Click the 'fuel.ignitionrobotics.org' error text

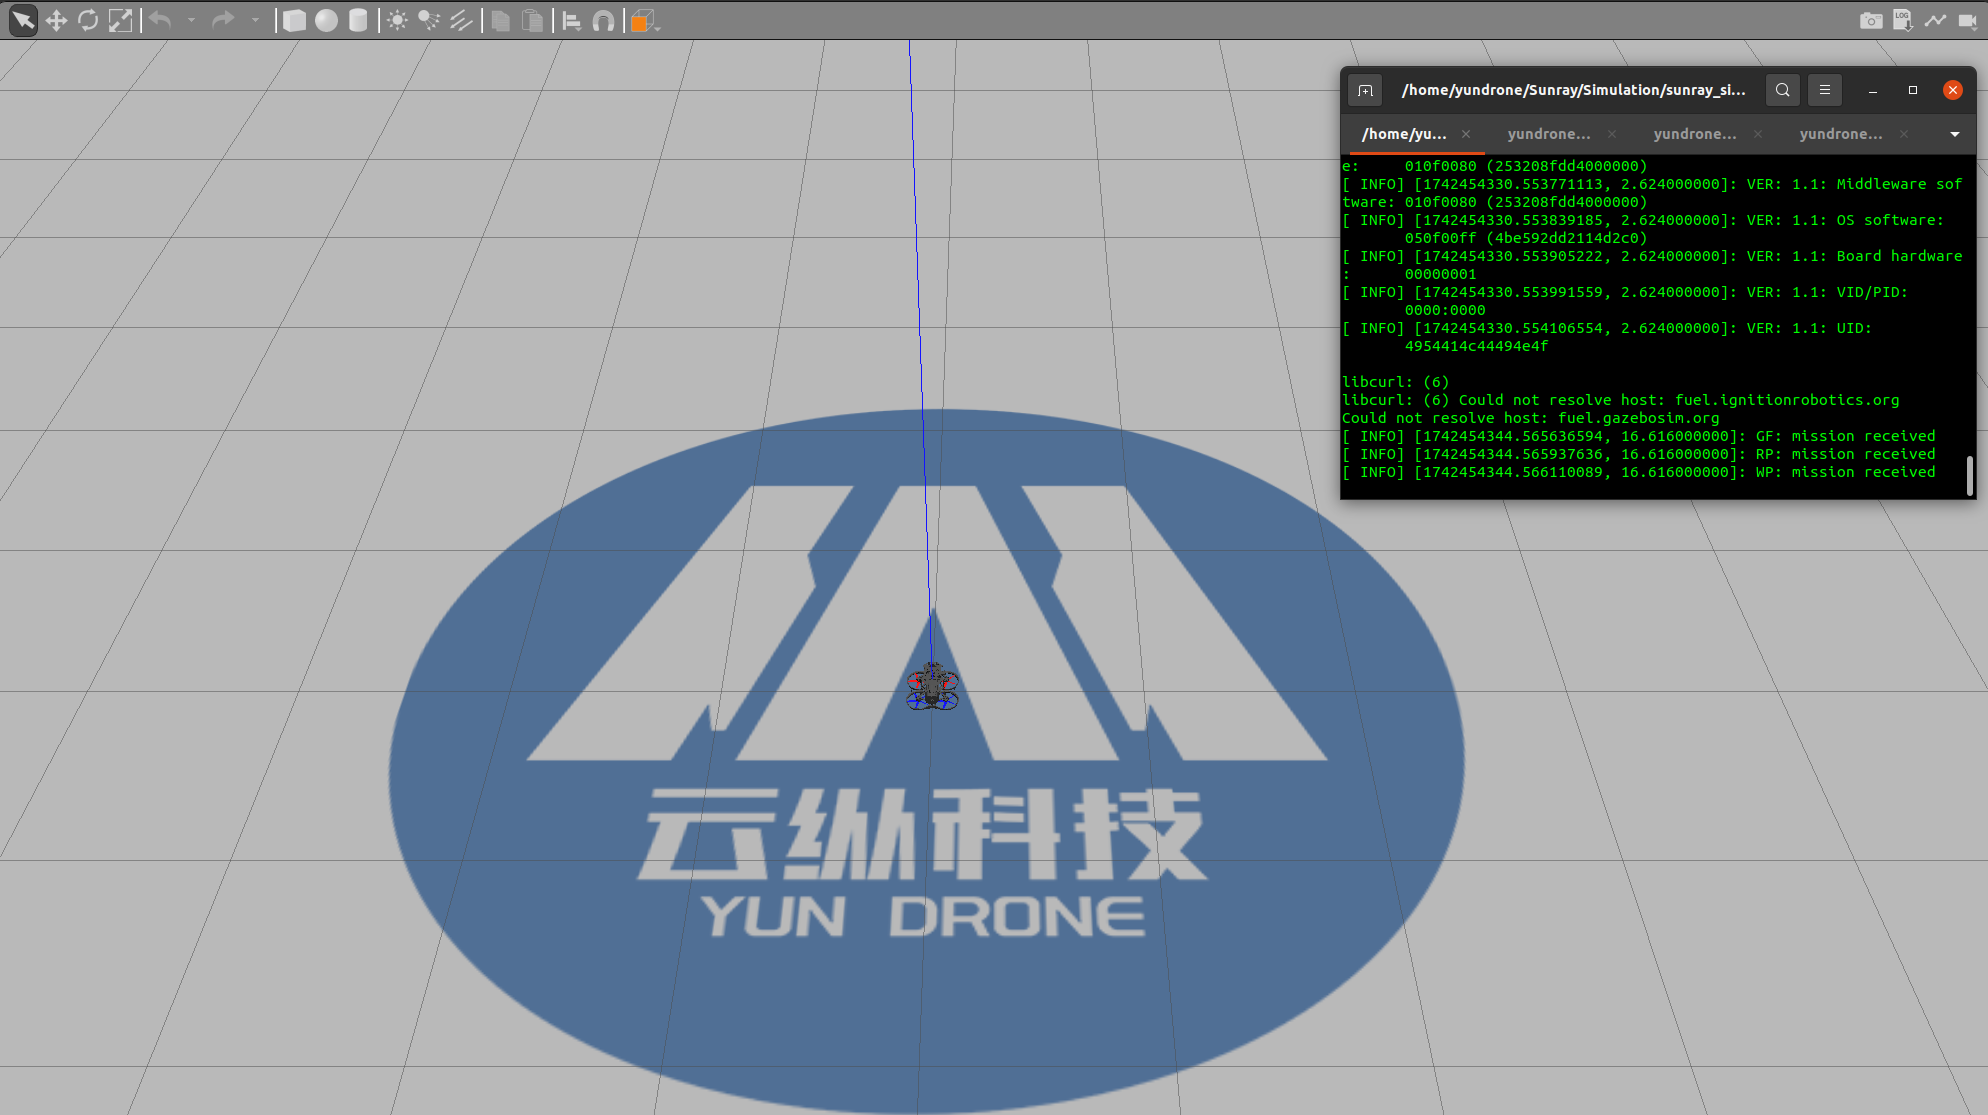[1787, 400]
